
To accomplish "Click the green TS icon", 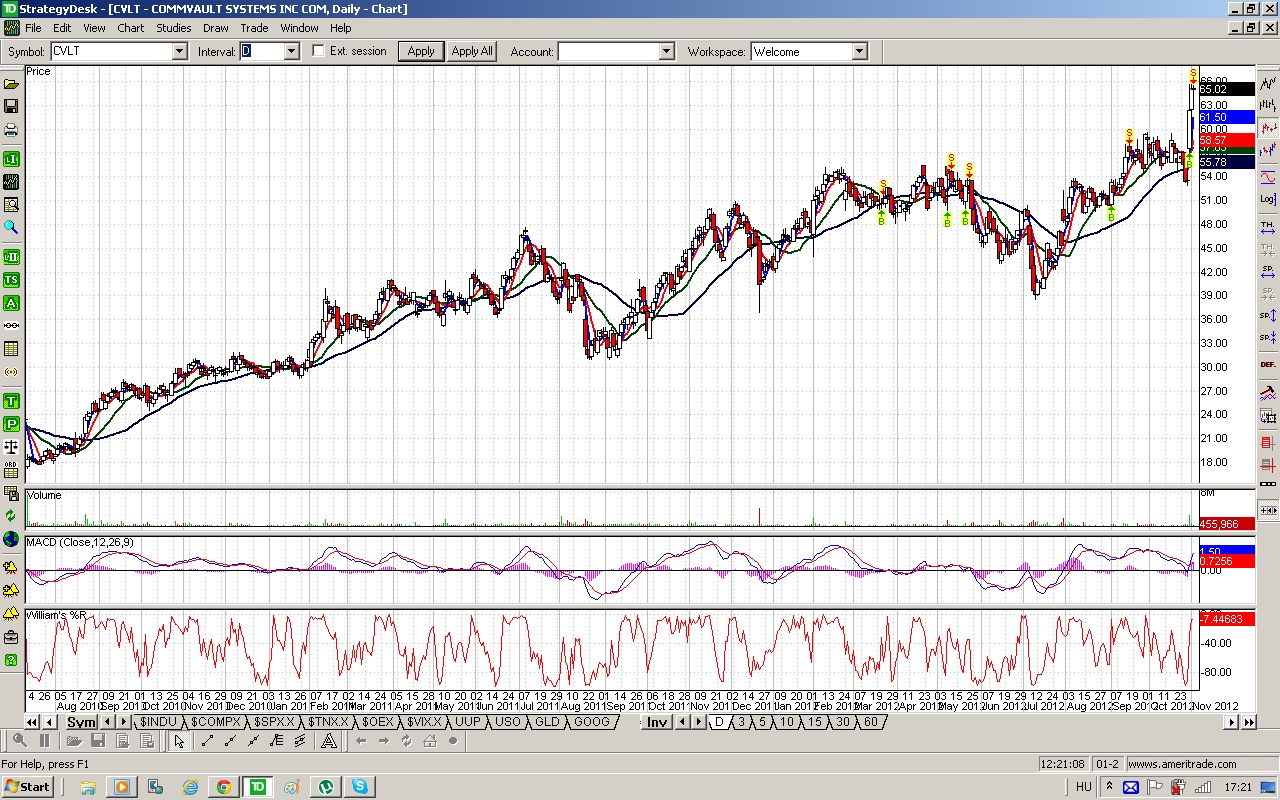I will 11,280.
